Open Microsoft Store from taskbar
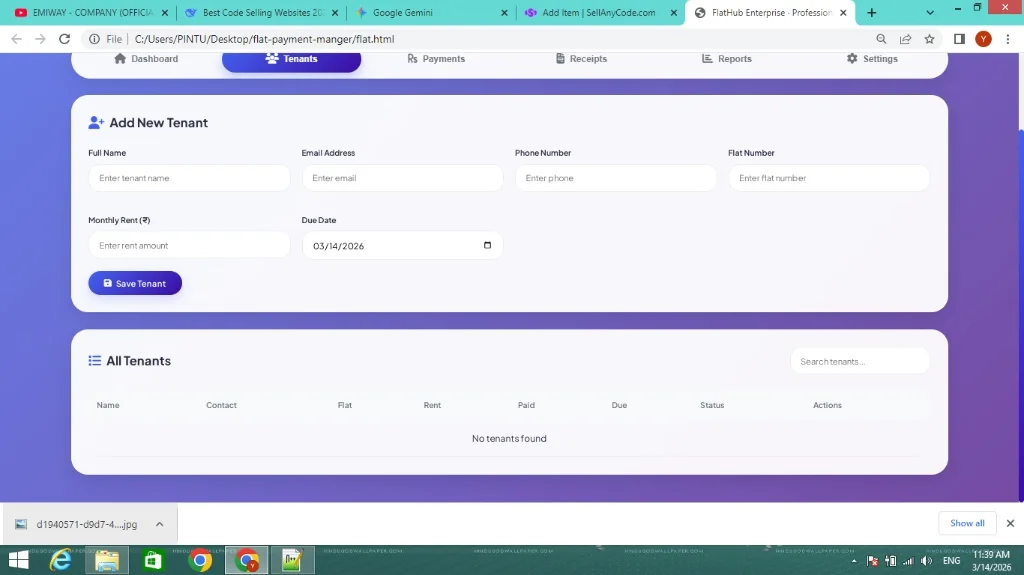This screenshot has height=575, width=1024. (153, 561)
